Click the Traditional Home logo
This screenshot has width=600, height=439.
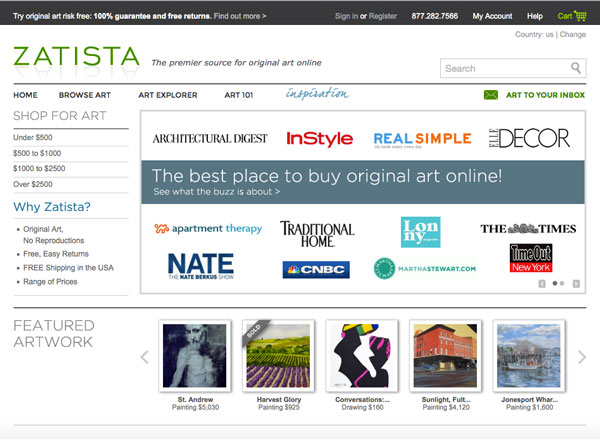(317, 234)
